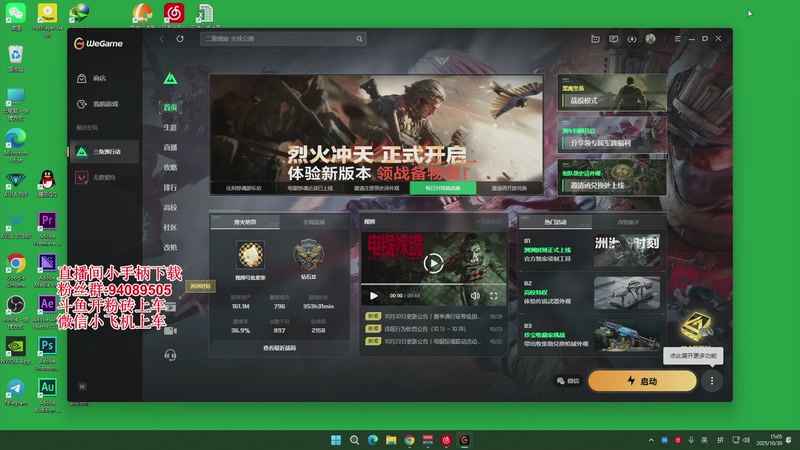The height and width of the screenshot is (450, 800).
Task: Collapse the WeGame left sidebar
Action: [82, 387]
